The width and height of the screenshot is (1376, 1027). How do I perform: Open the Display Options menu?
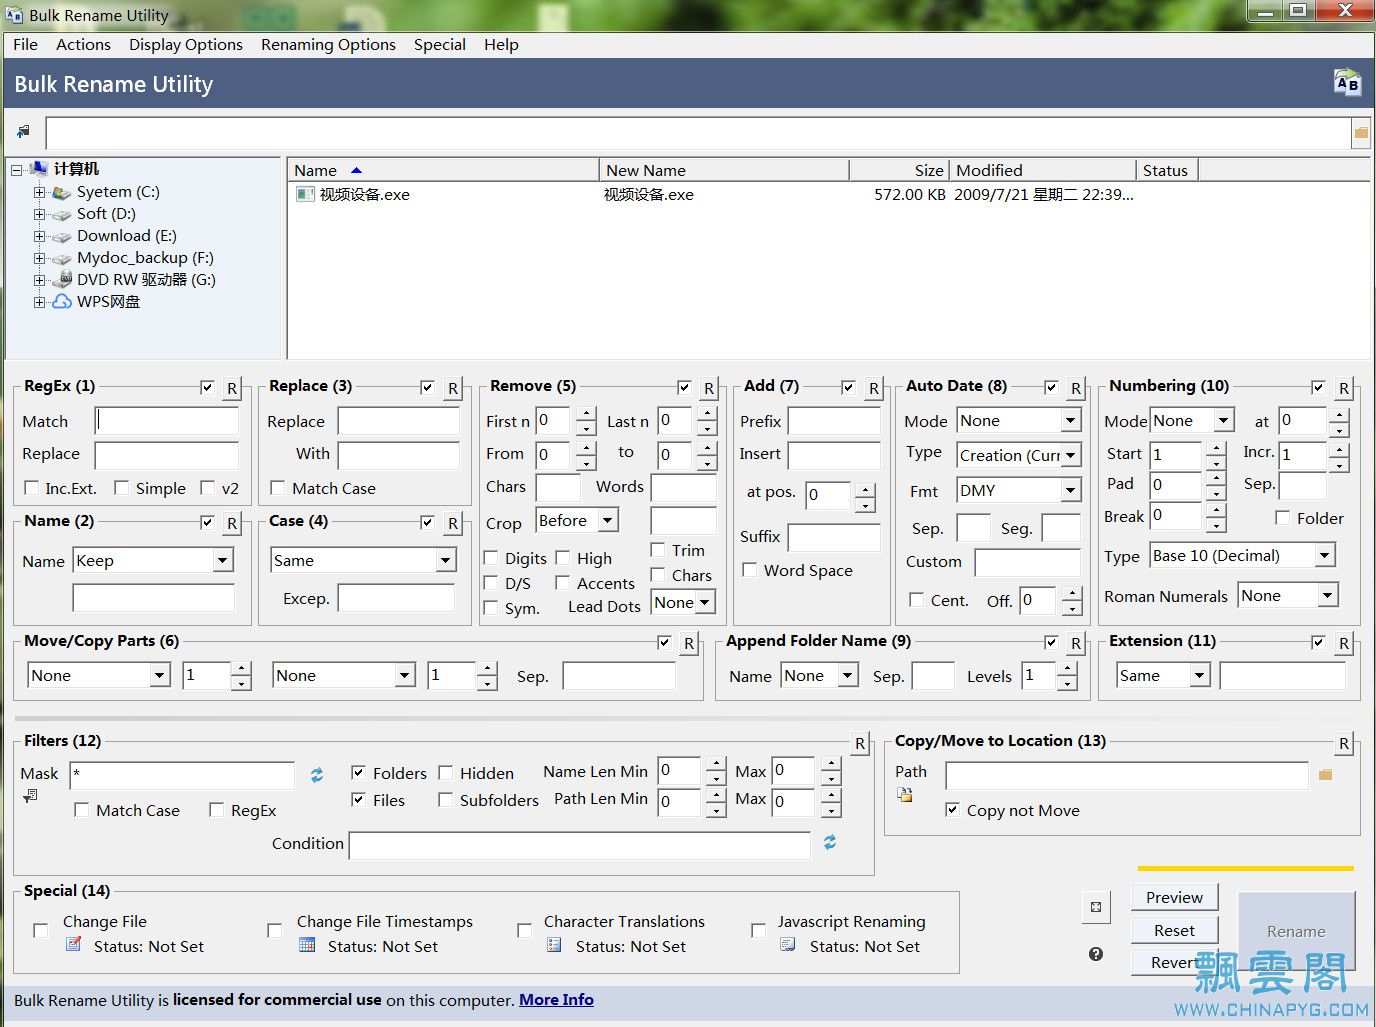point(186,44)
